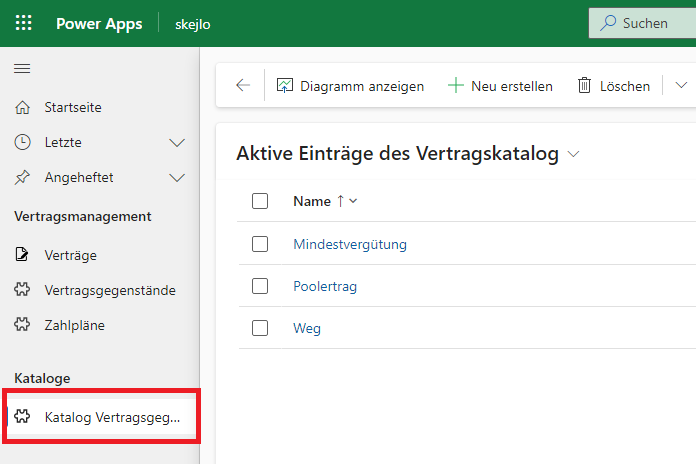Collapse the hamburger navigation menu
The height and width of the screenshot is (464, 696).
(x=22, y=68)
